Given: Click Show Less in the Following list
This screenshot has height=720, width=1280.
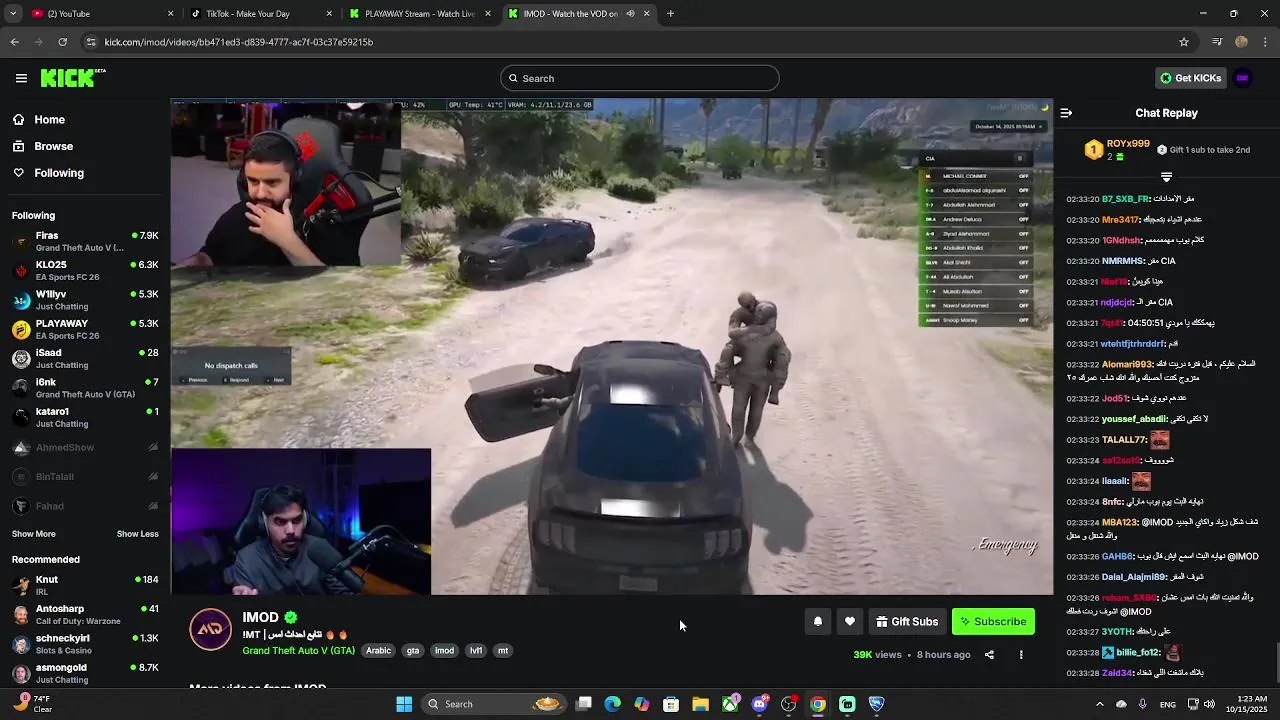Looking at the screenshot, I should [x=138, y=534].
